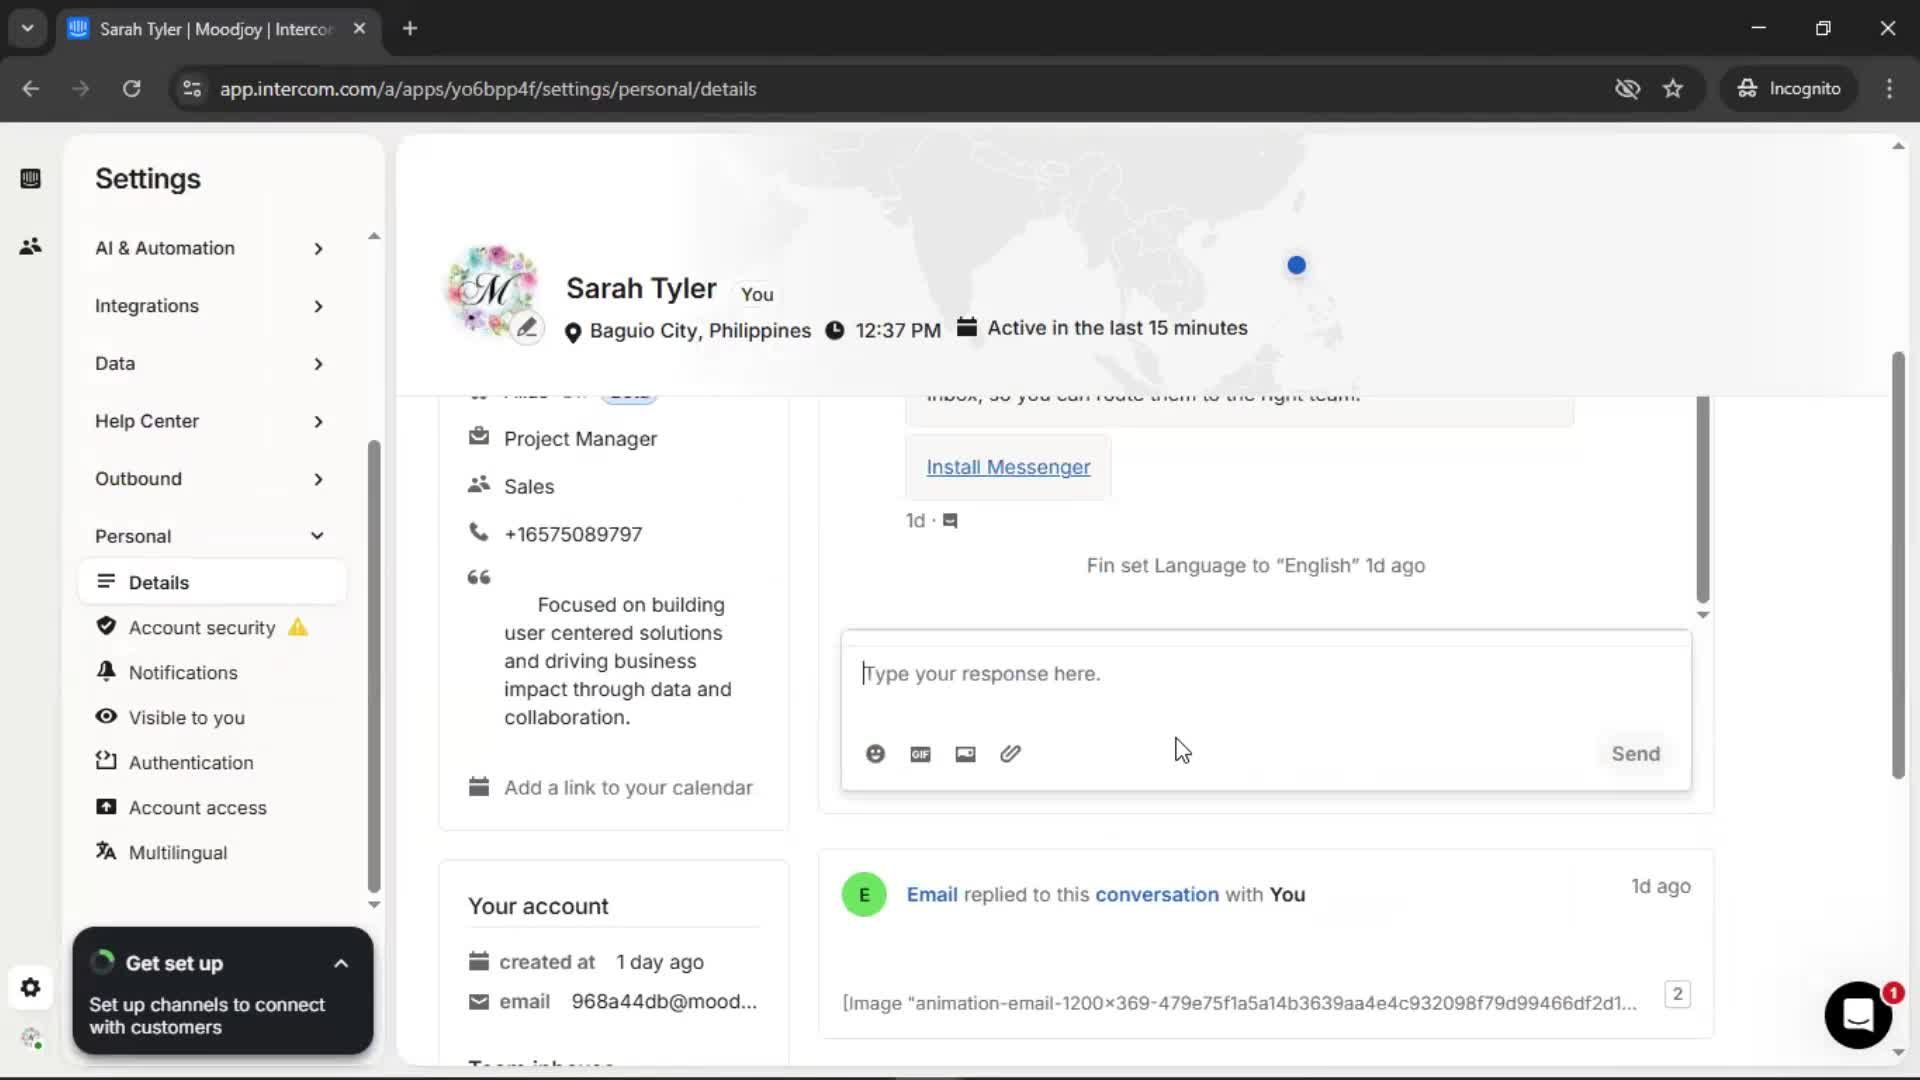Click the Sales team entry

[x=529, y=487]
